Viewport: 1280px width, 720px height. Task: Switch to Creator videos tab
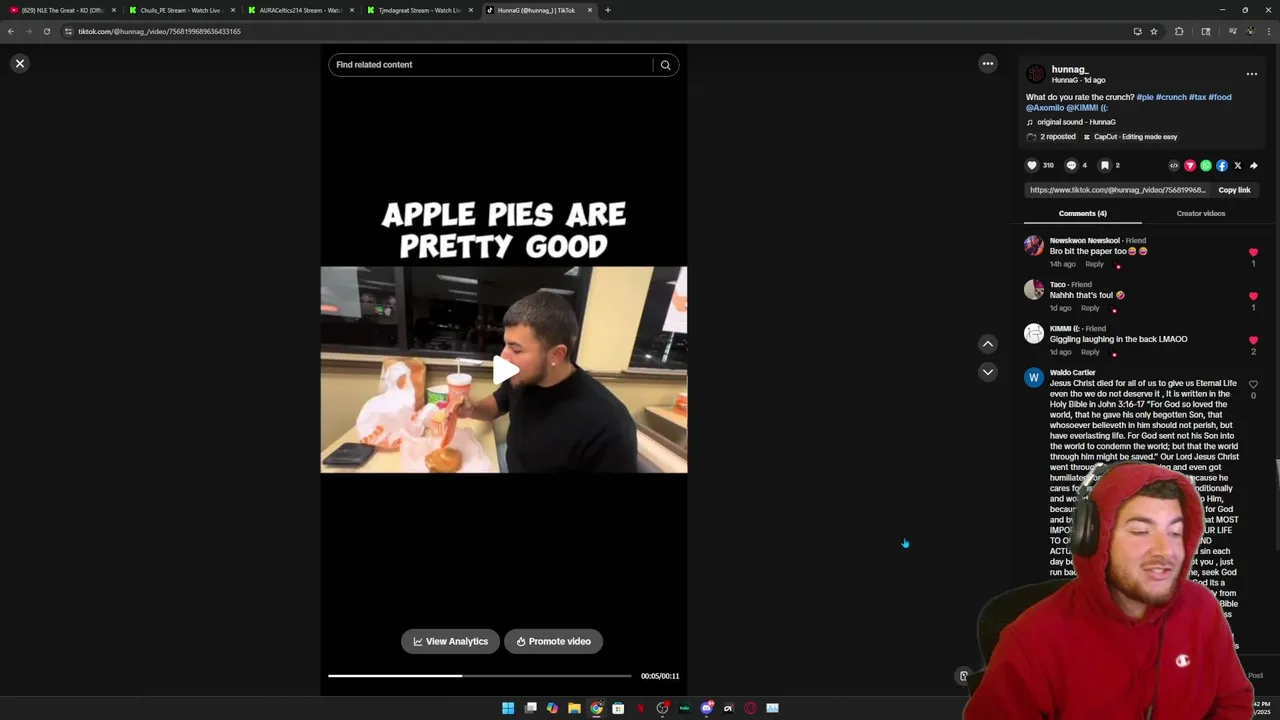[1200, 213]
